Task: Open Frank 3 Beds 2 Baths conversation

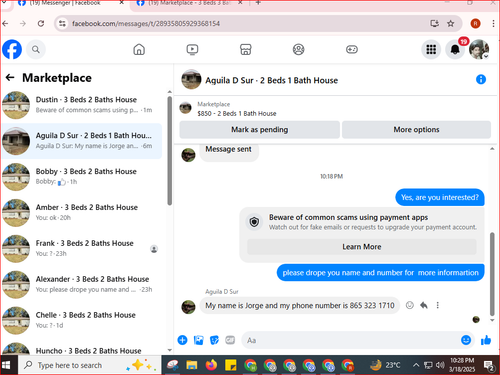Action: coord(82,249)
